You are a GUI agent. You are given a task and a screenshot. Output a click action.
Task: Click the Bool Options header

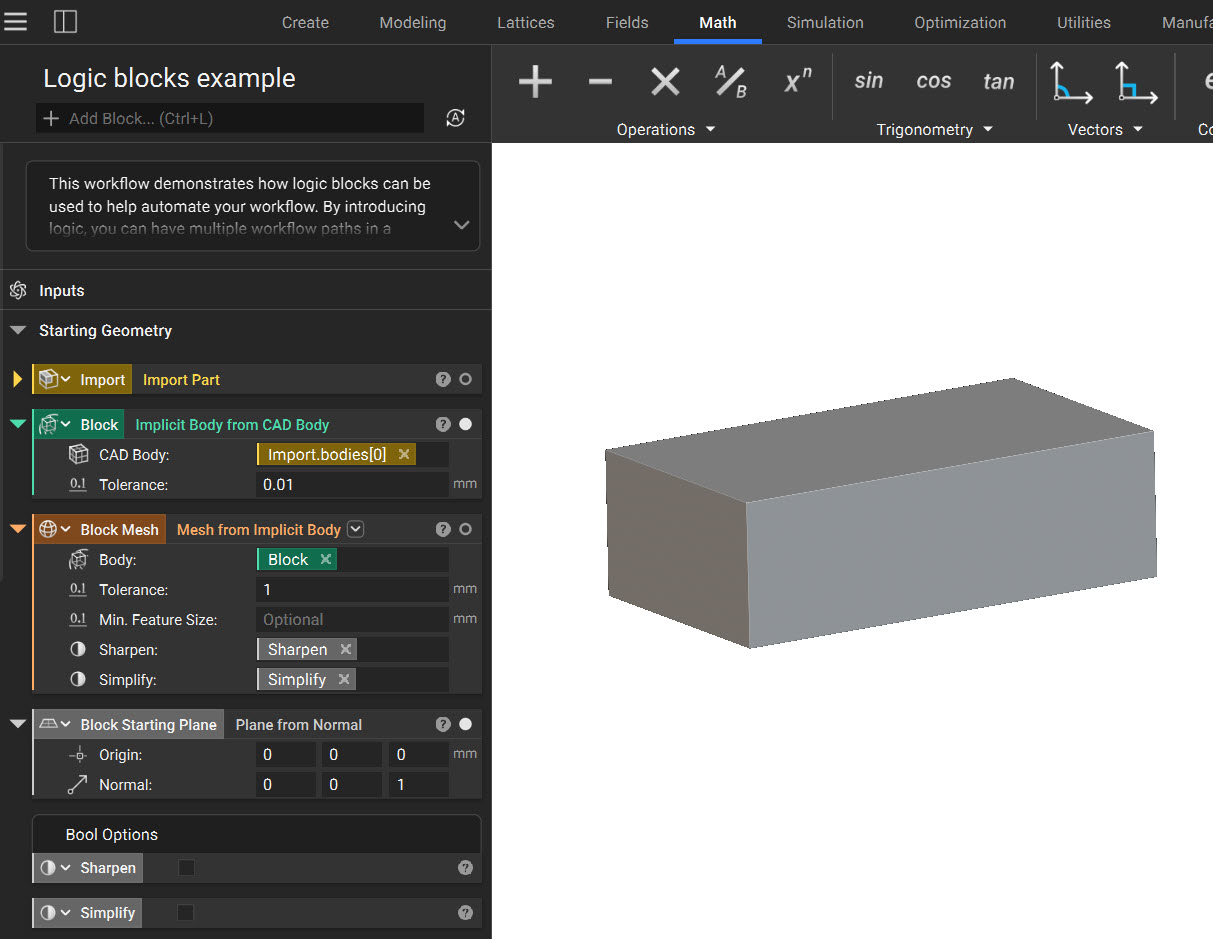[256, 835]
